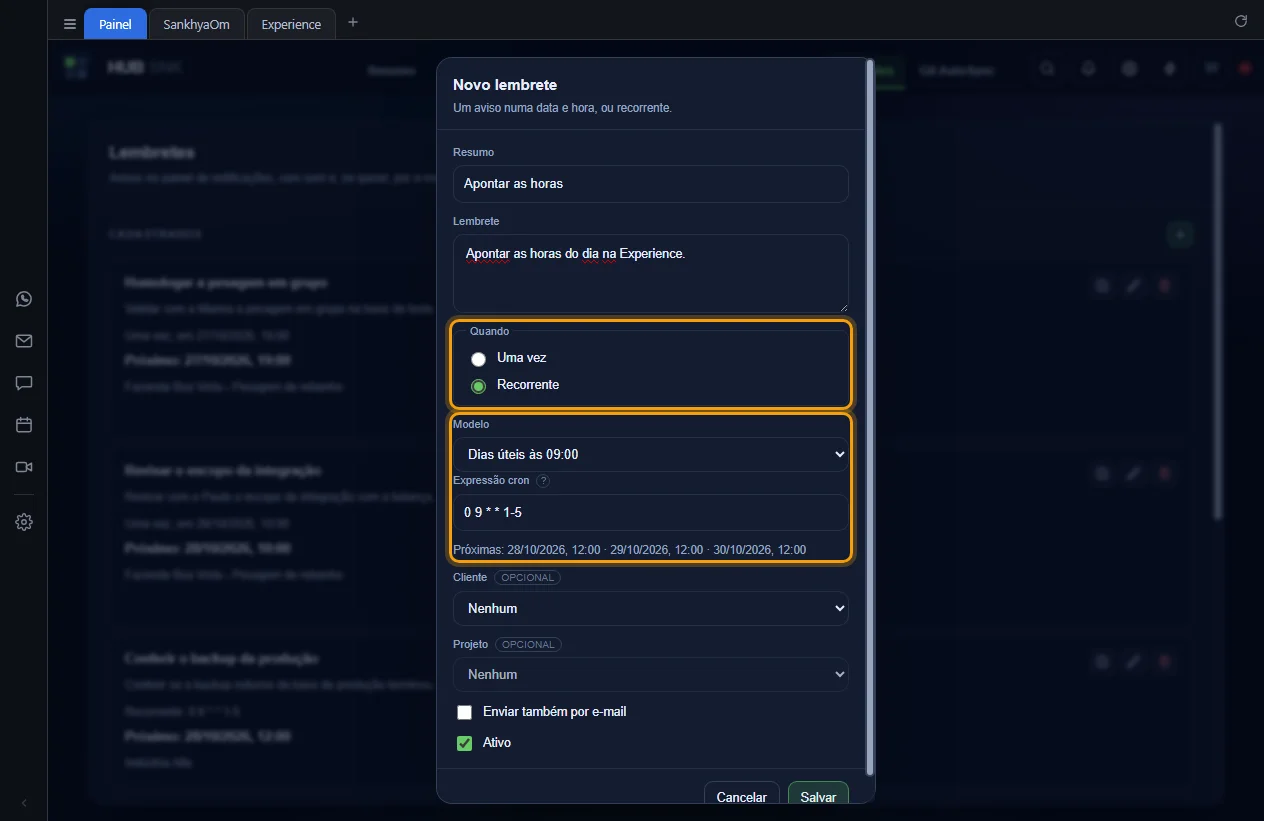Uncheck the Ativo checkbox
The image size is (1264, 821).
464,744
